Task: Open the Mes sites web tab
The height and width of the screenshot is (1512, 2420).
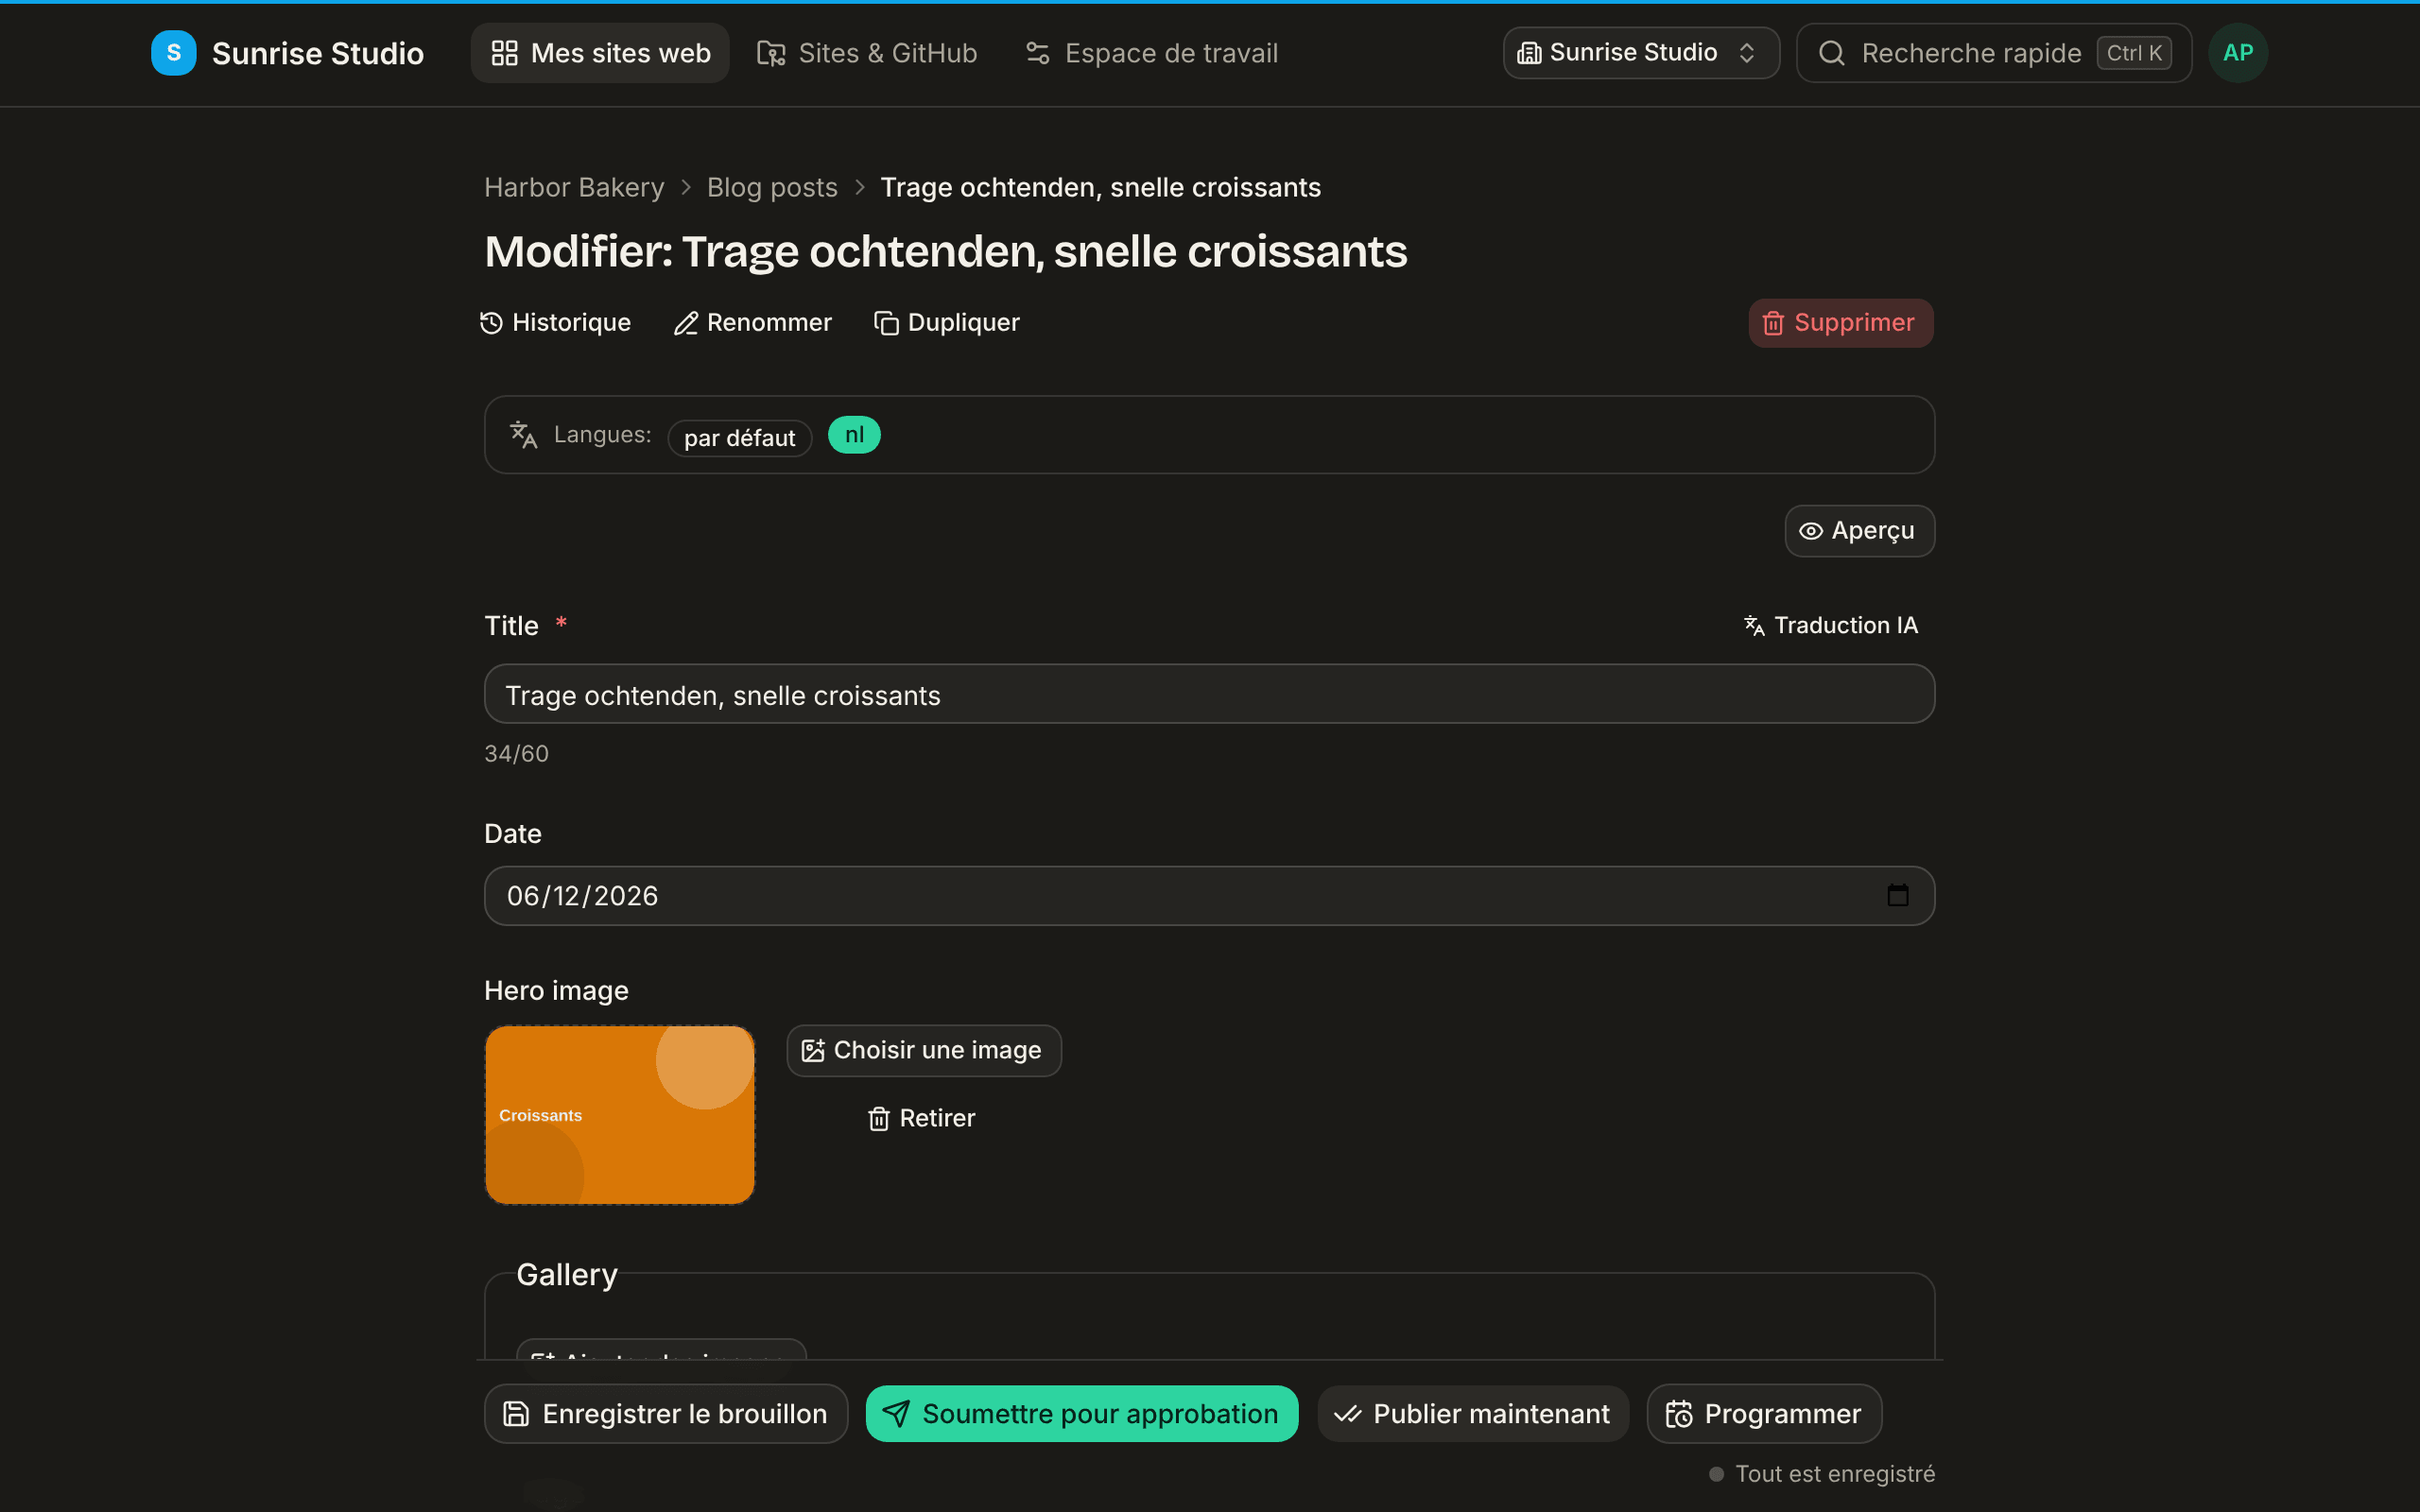Action: [x=600, y=53]
